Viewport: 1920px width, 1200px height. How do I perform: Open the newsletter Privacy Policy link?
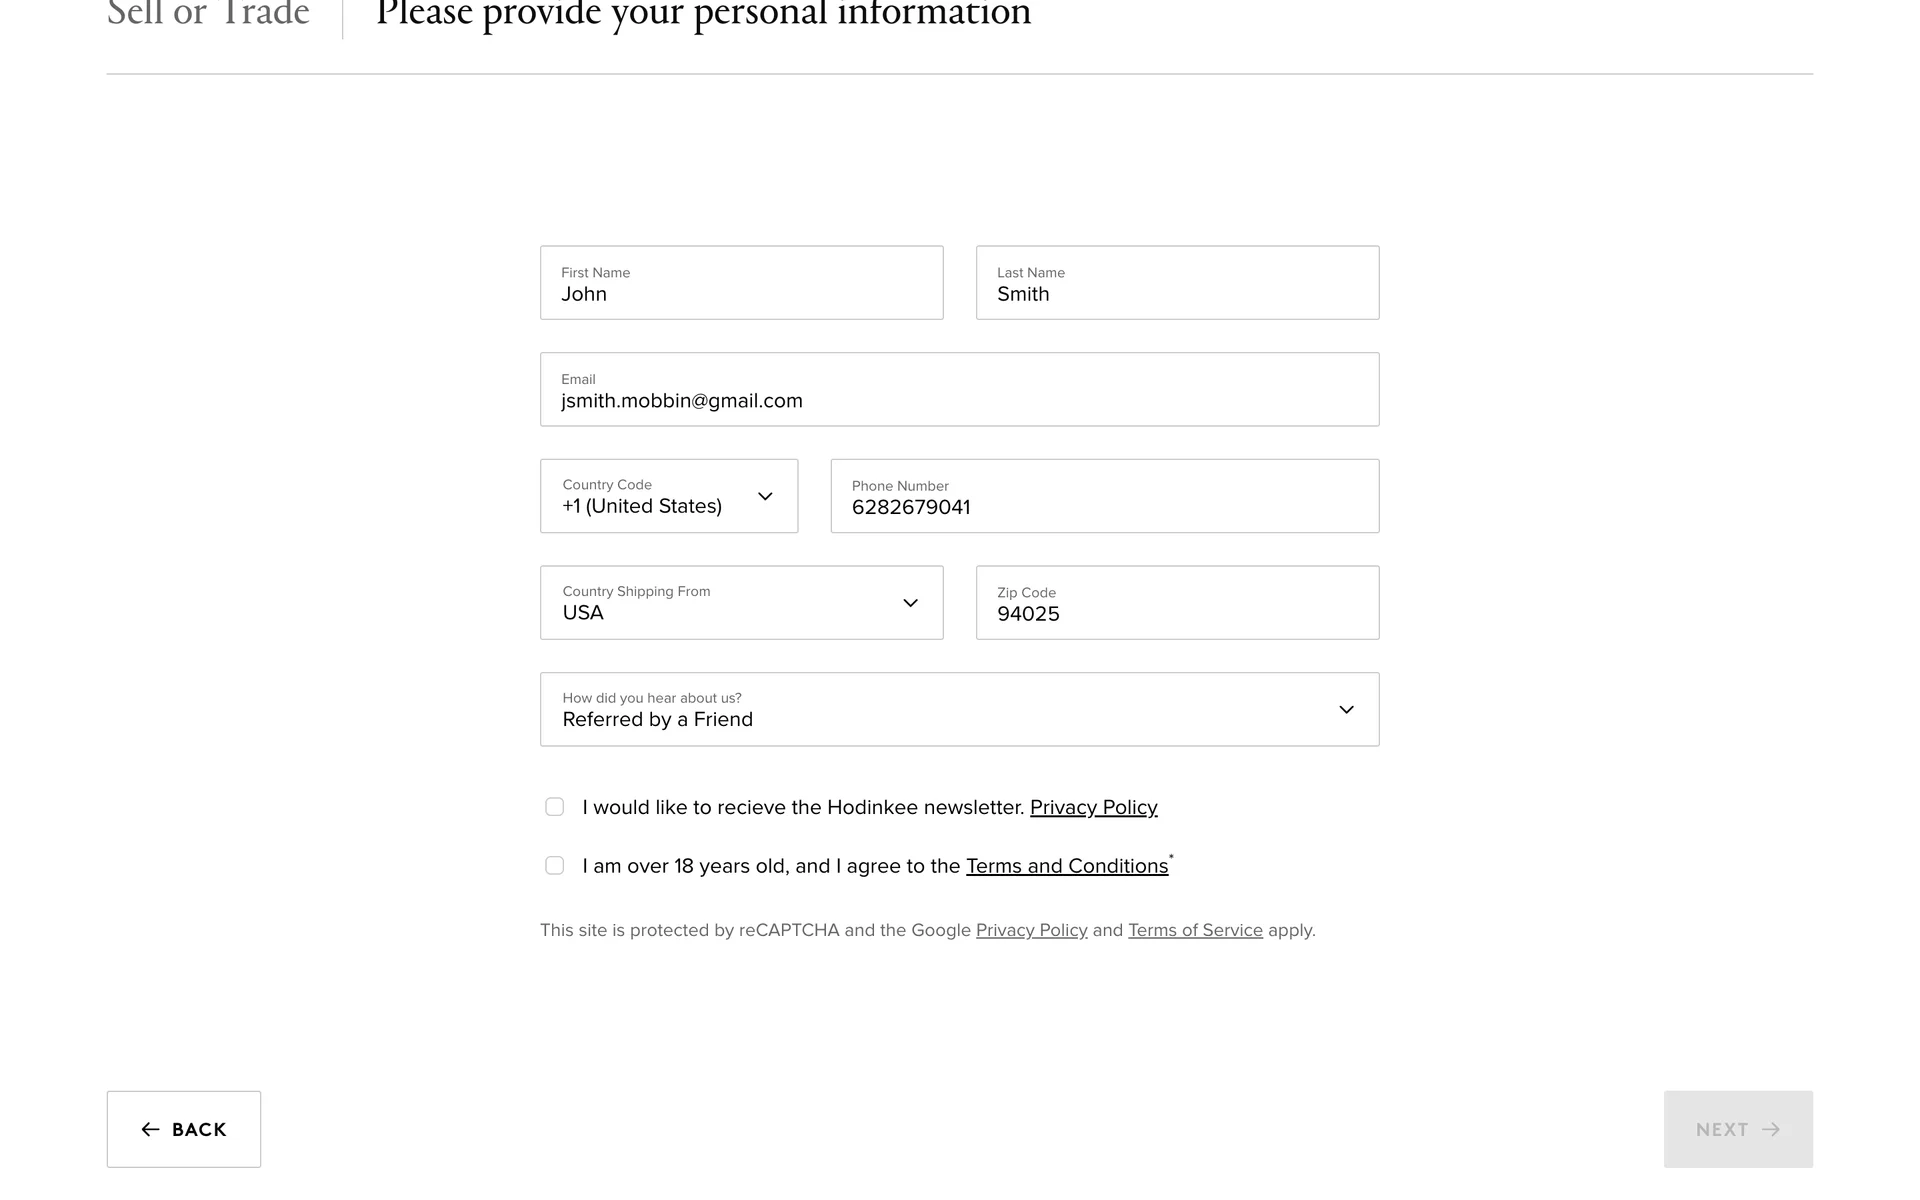[x=1093, y=807]
